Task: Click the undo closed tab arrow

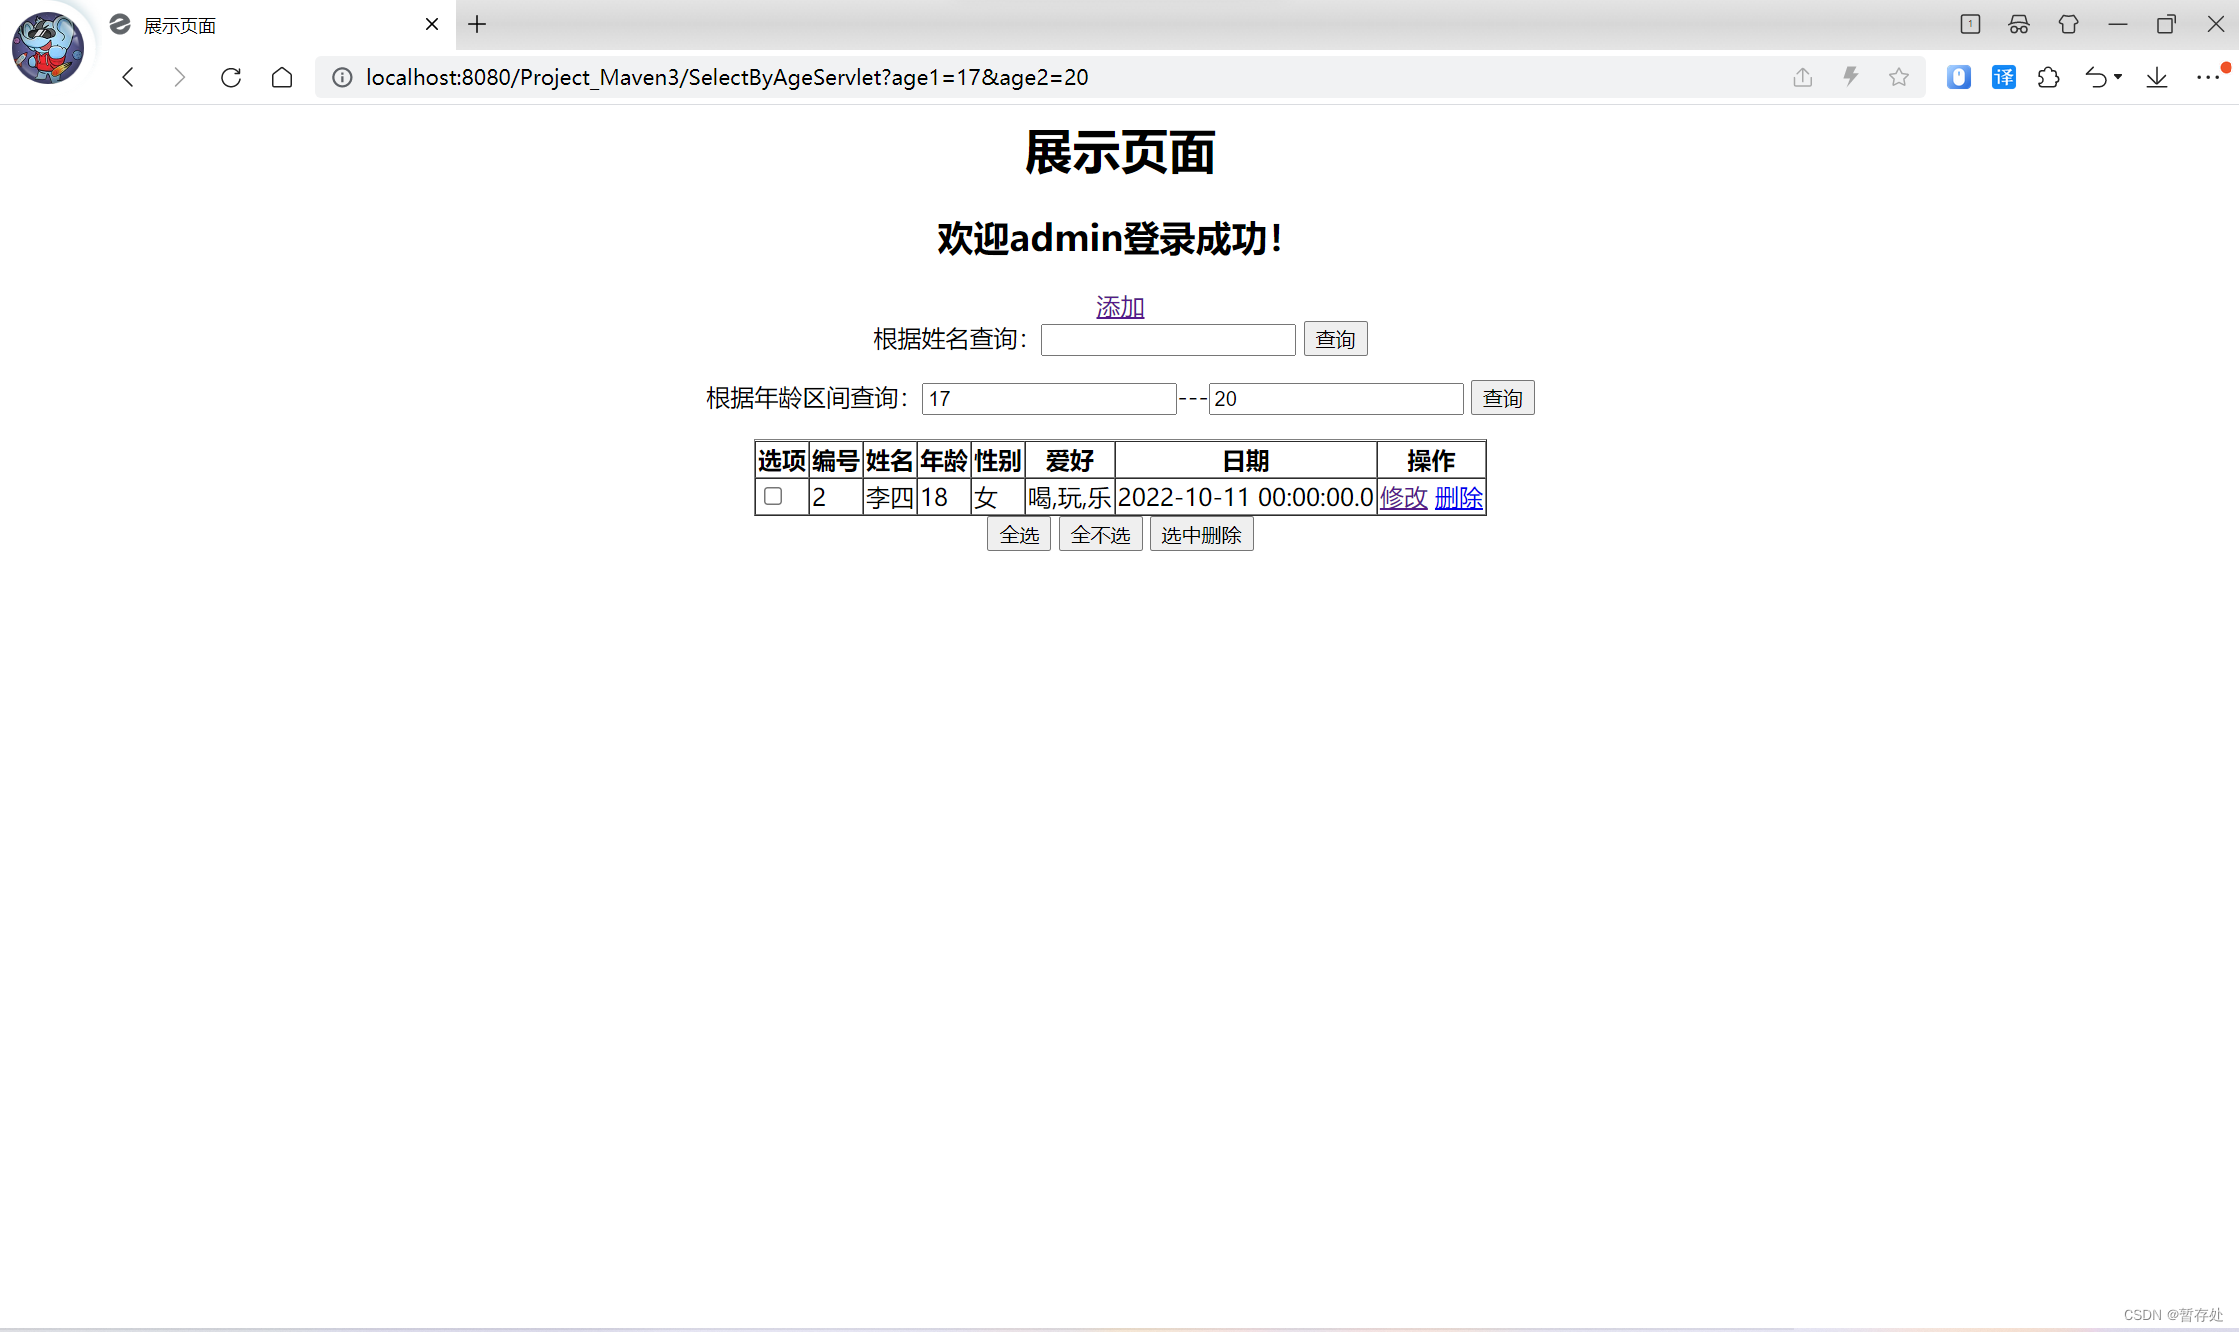Action: [x=2095, y=77]
